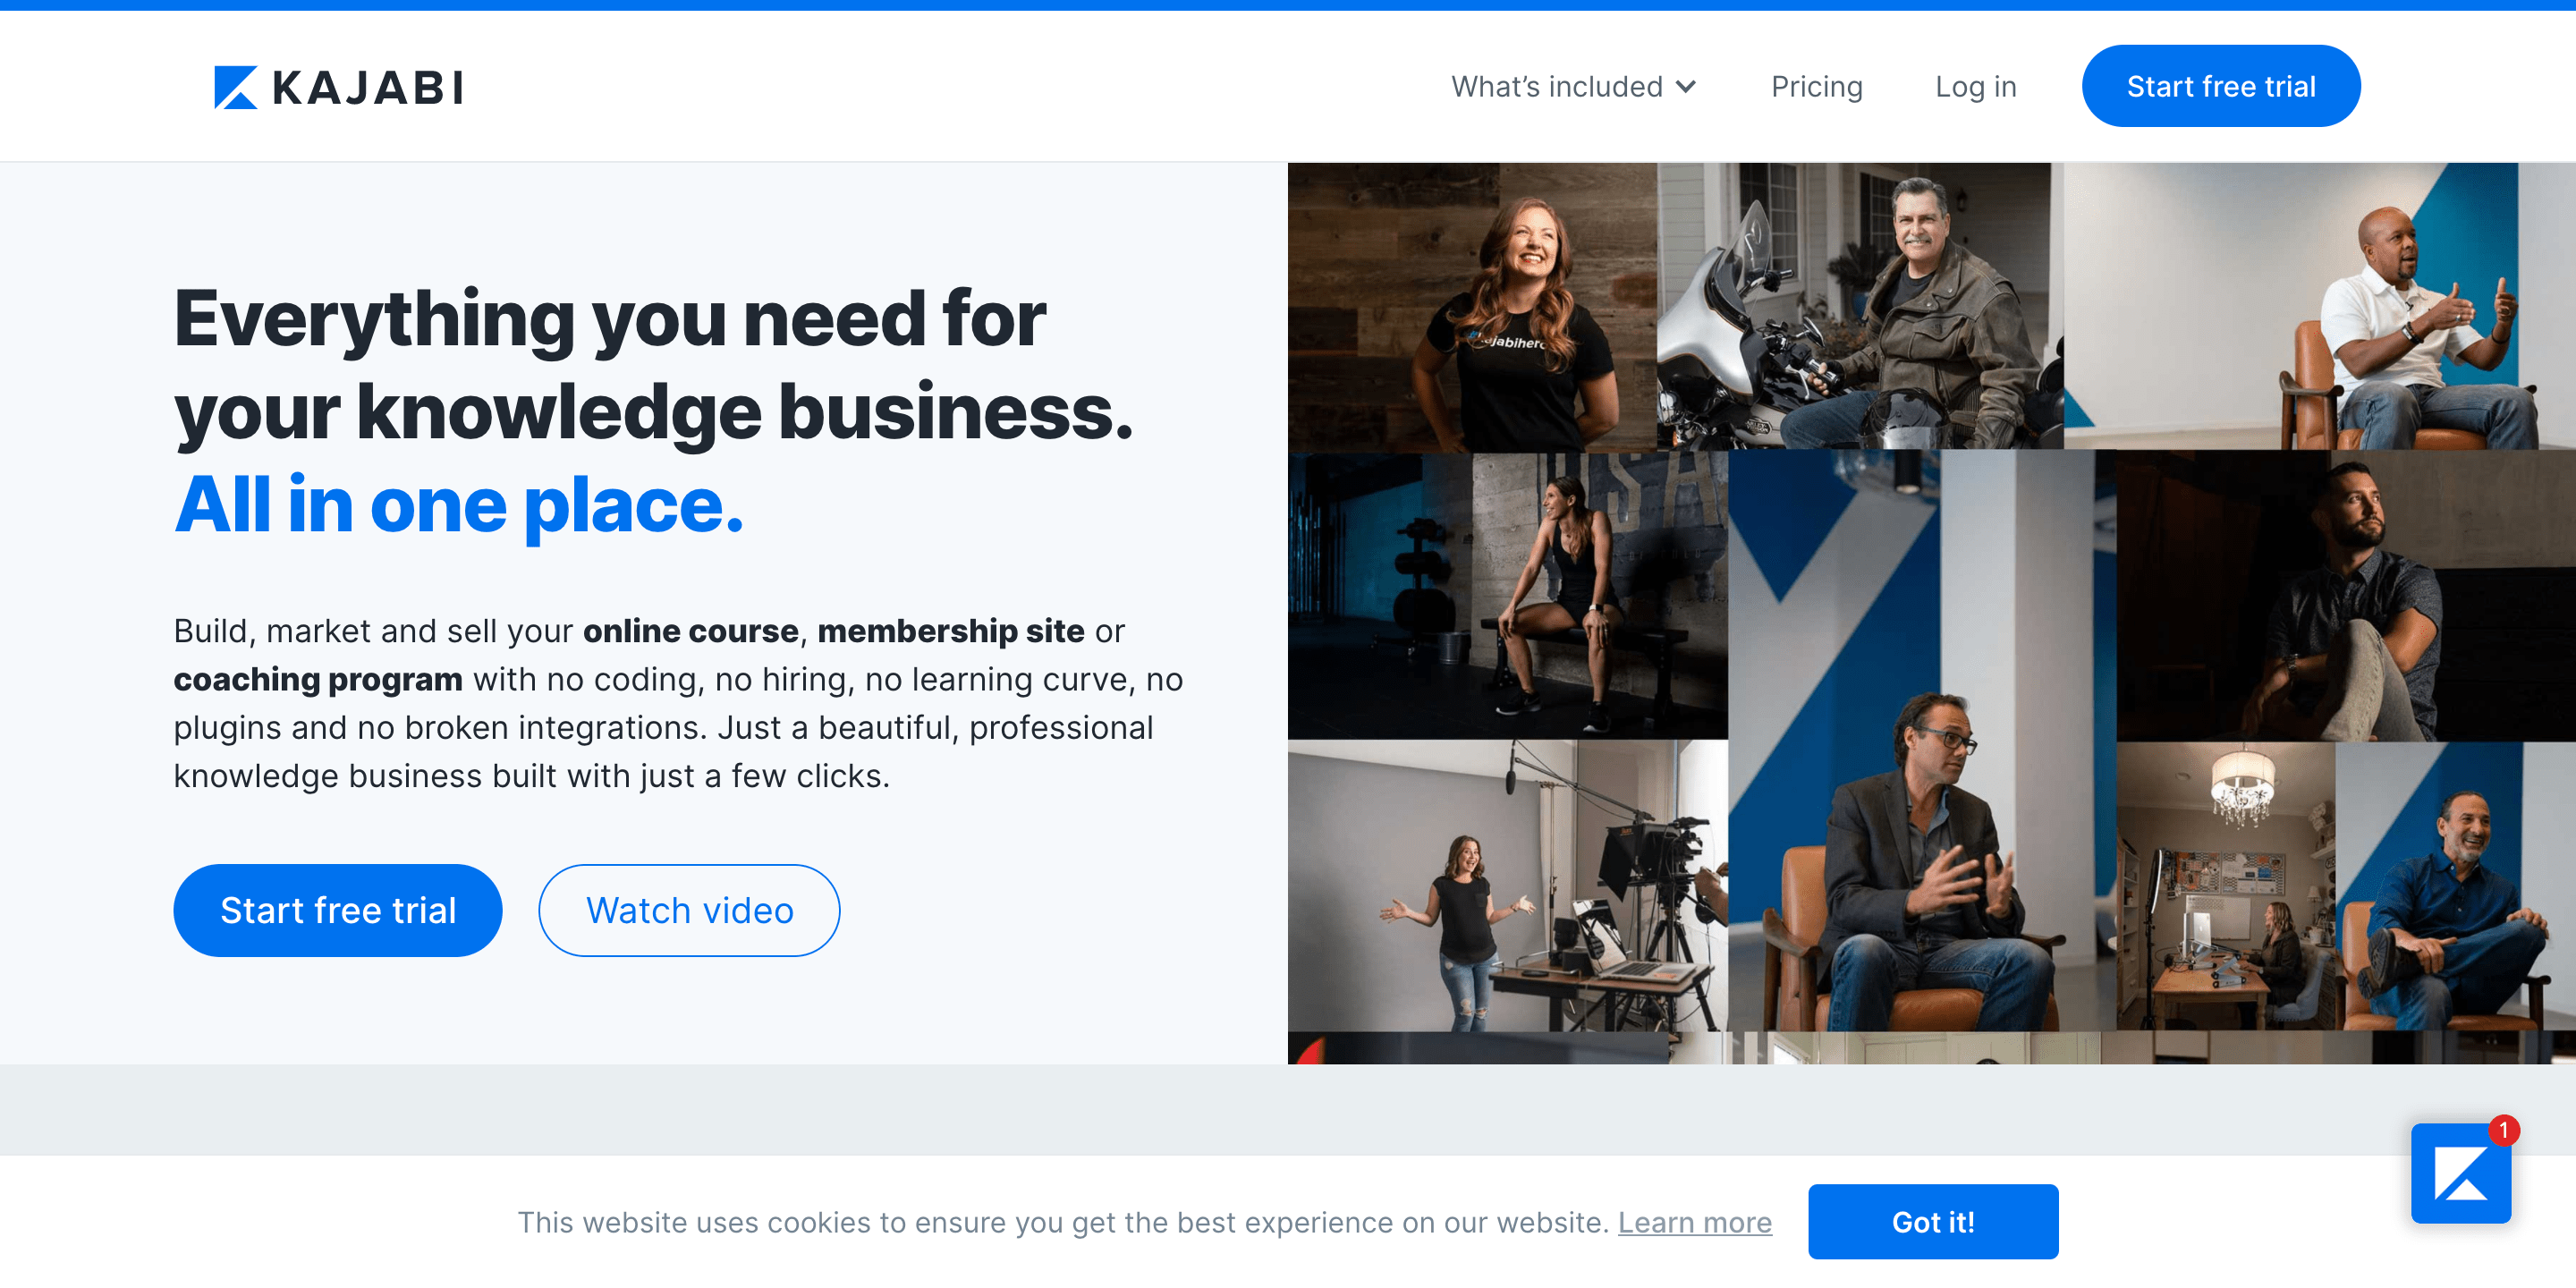Viewport: 2576px width, 1288px height.
Task: Click the Kajabi logo icon
Action: (236, 87)
